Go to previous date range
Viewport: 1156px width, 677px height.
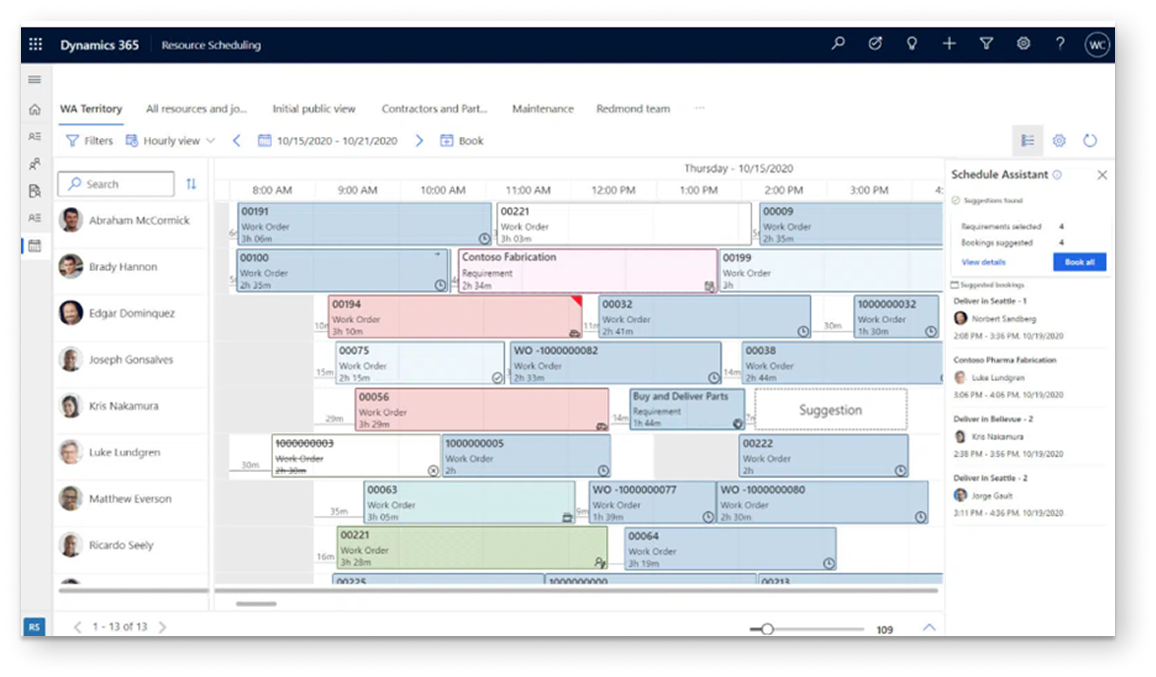point(237,140)
